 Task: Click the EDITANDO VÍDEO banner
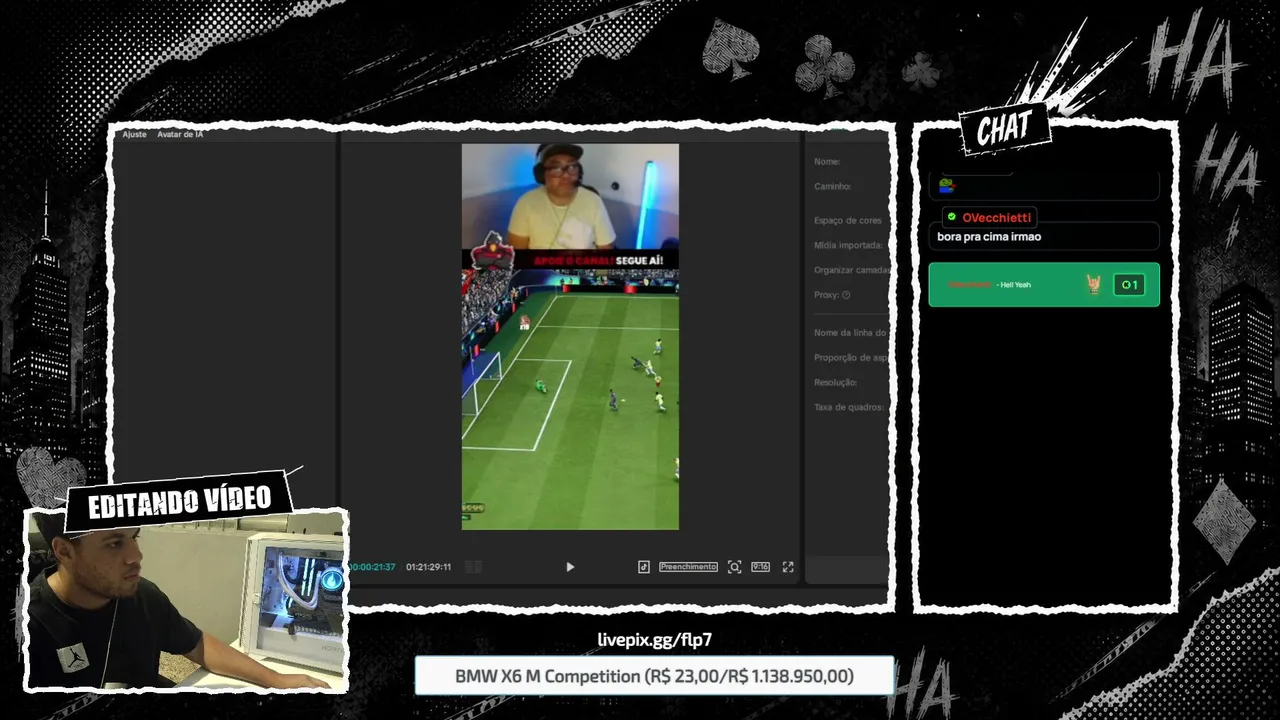[x=180, y=502]
